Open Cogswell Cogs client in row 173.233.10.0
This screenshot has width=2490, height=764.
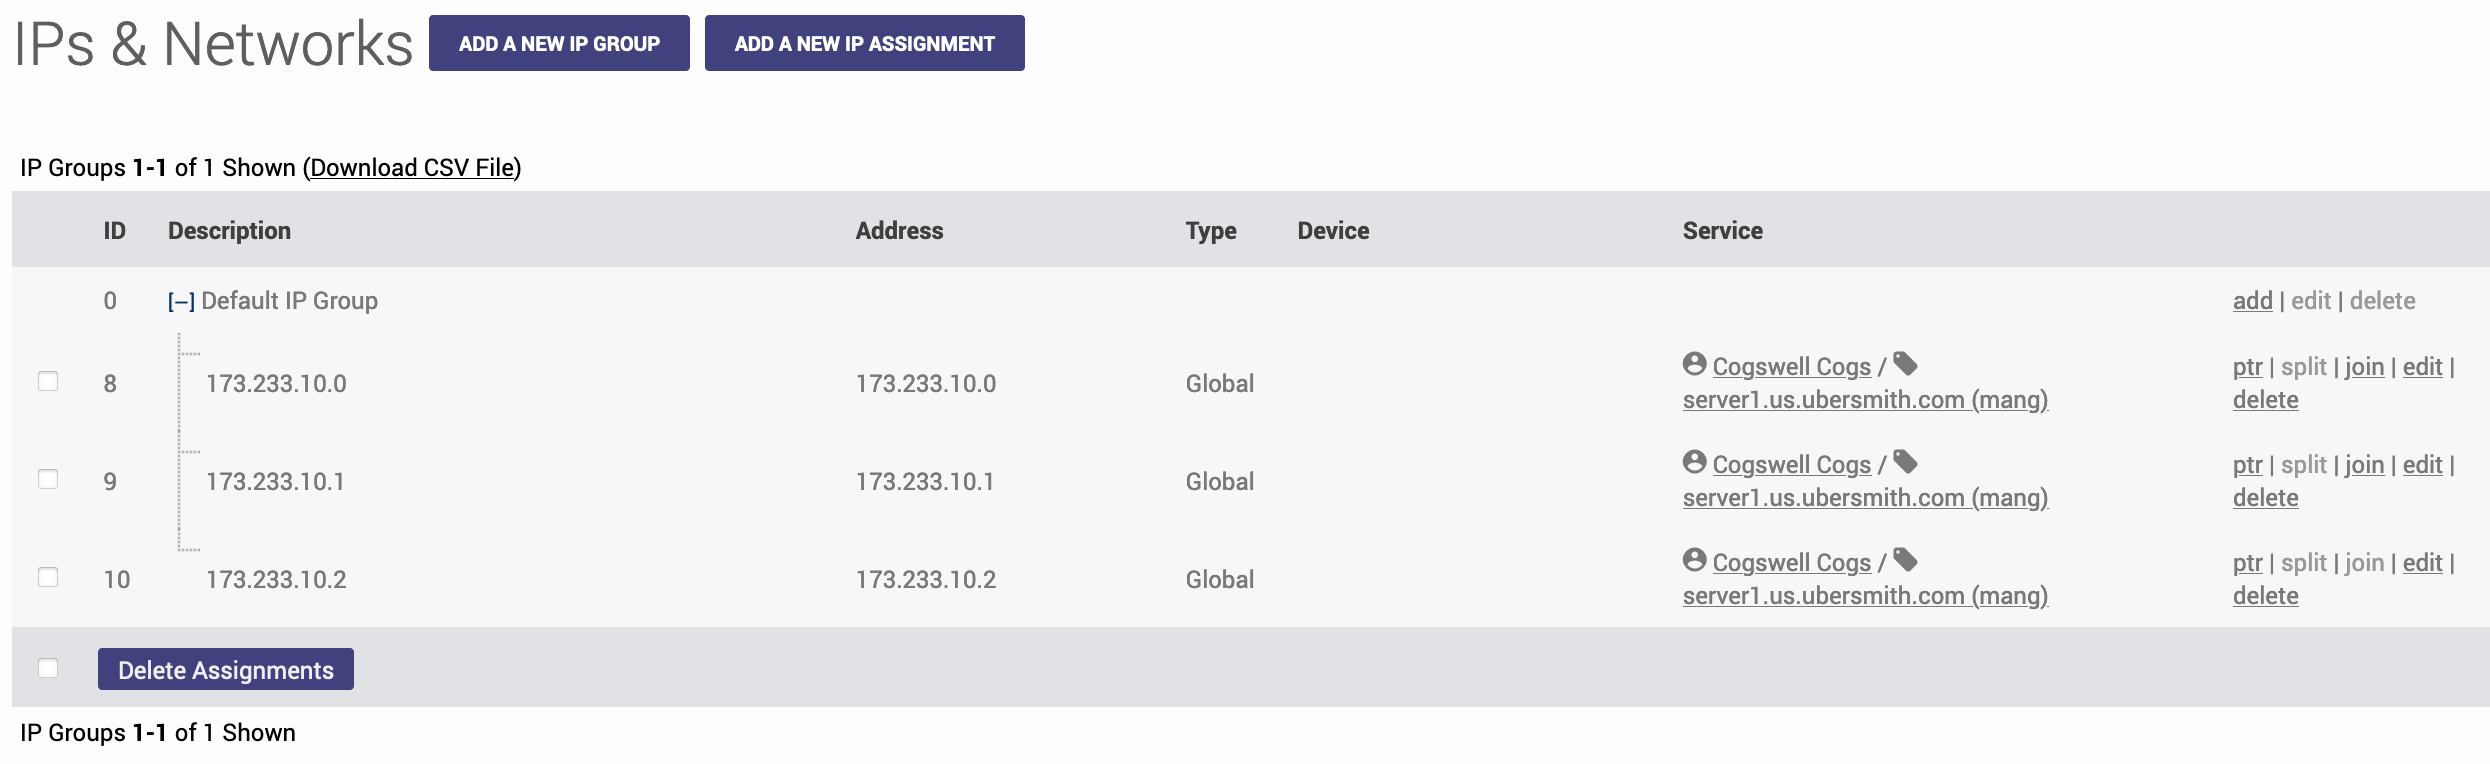tap(1791, 367)
